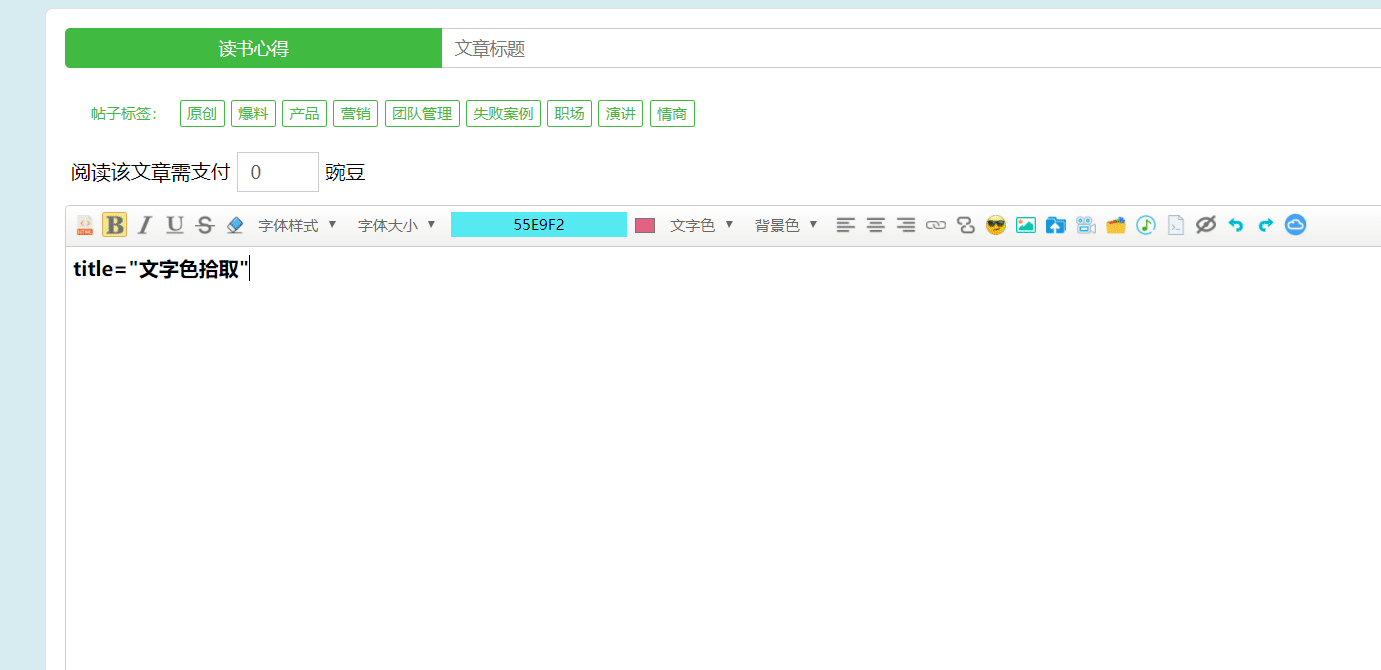Viewport: 1381px width, 670px height.
Task: Select the 失败案例 tag
Action: [503, 114]
